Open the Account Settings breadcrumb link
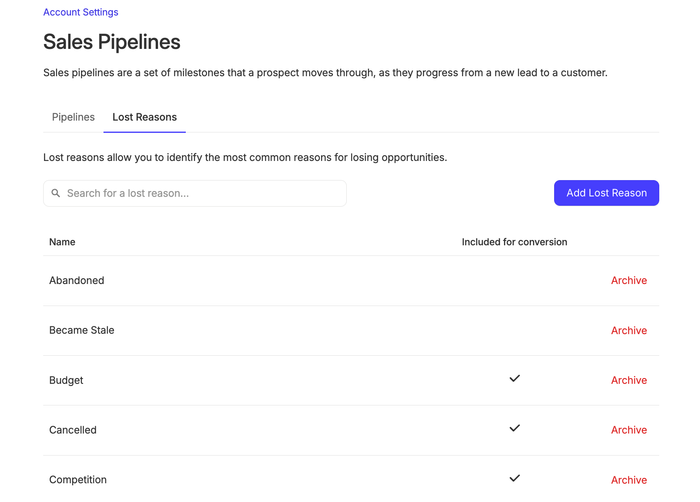This screenshot has width=700, height=502. [80, 12]
